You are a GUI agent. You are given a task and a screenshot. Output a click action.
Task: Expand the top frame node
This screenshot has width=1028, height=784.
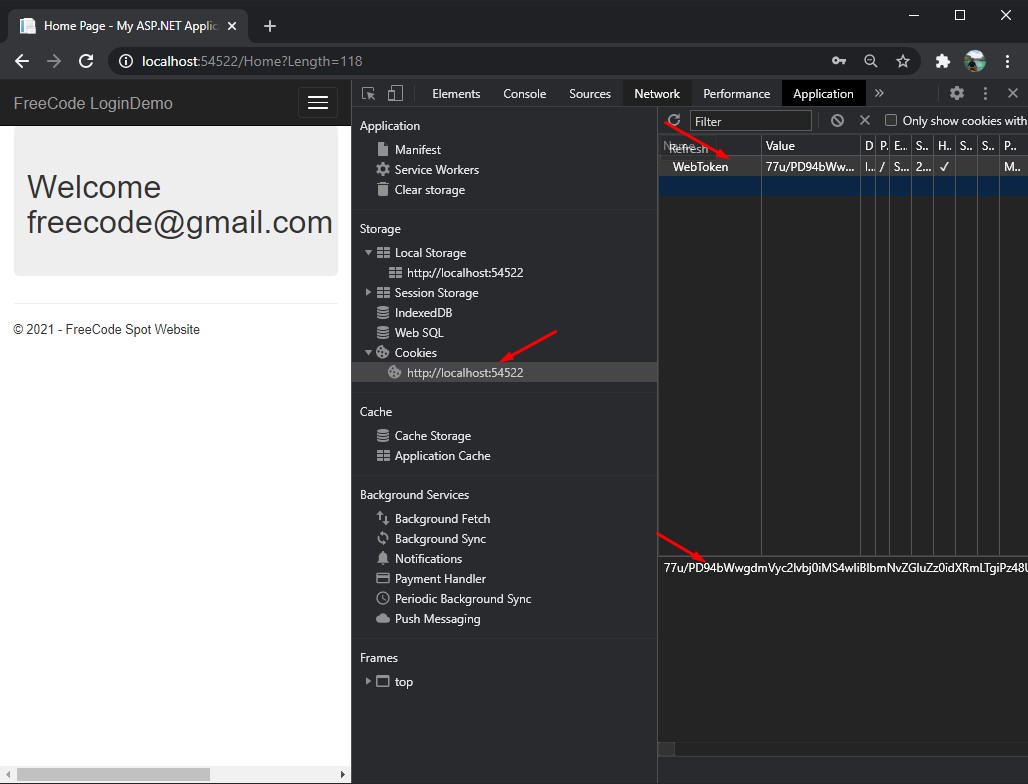(x=368, y=682)
